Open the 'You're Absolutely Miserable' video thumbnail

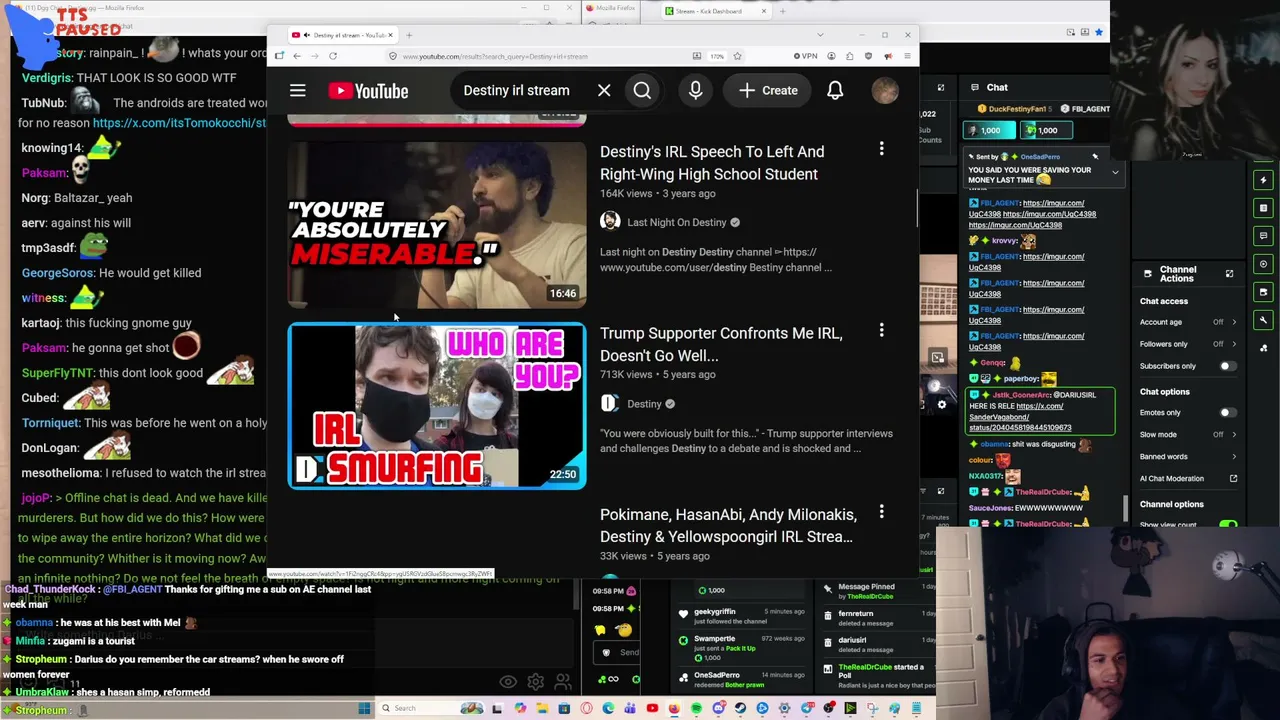click(x=437, y=225)
